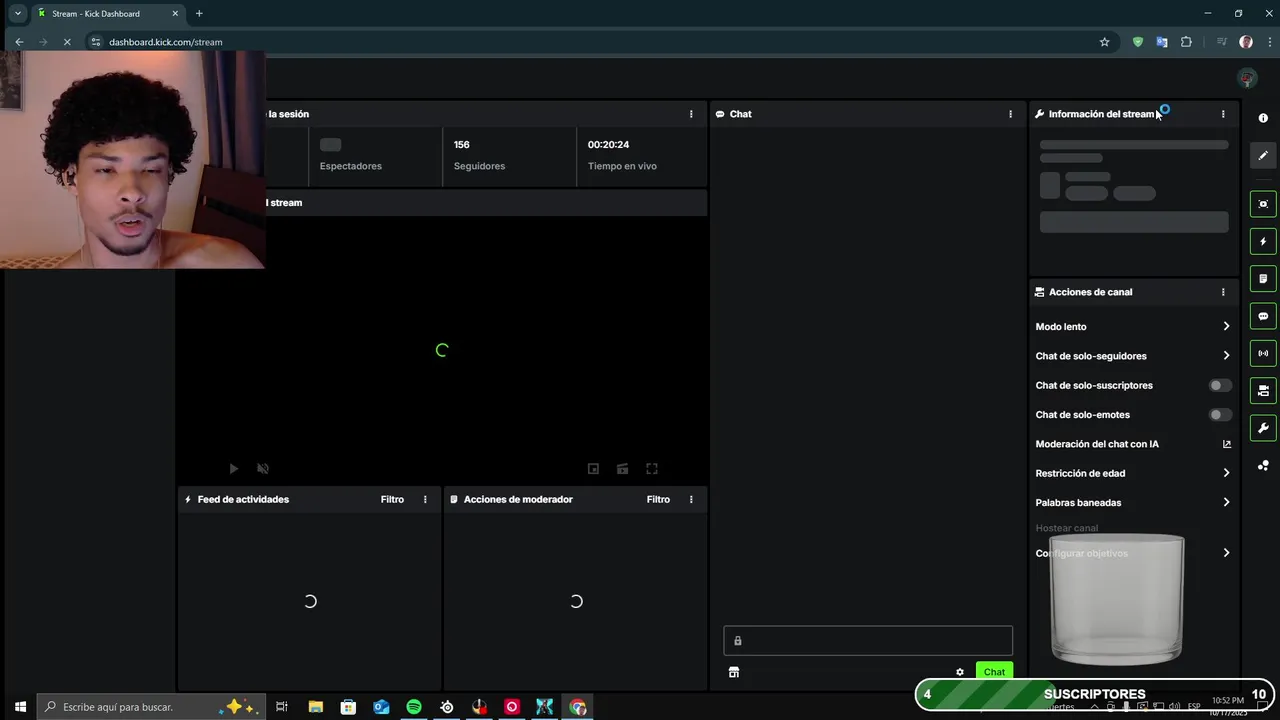
Task: Close the Kick Dashboard browser tab
Action: [x=175, y=14]
